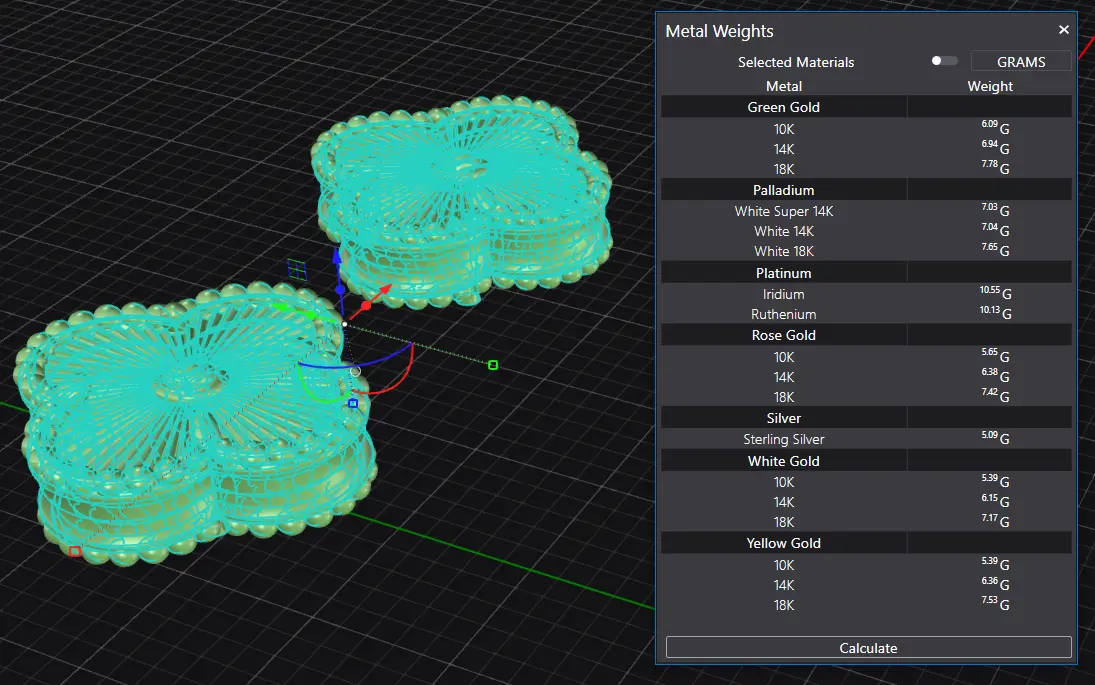This screenshot has height=685, width=1095.
Task: Toggle the Selected Materials switch
Action: (x=944, y=61)
